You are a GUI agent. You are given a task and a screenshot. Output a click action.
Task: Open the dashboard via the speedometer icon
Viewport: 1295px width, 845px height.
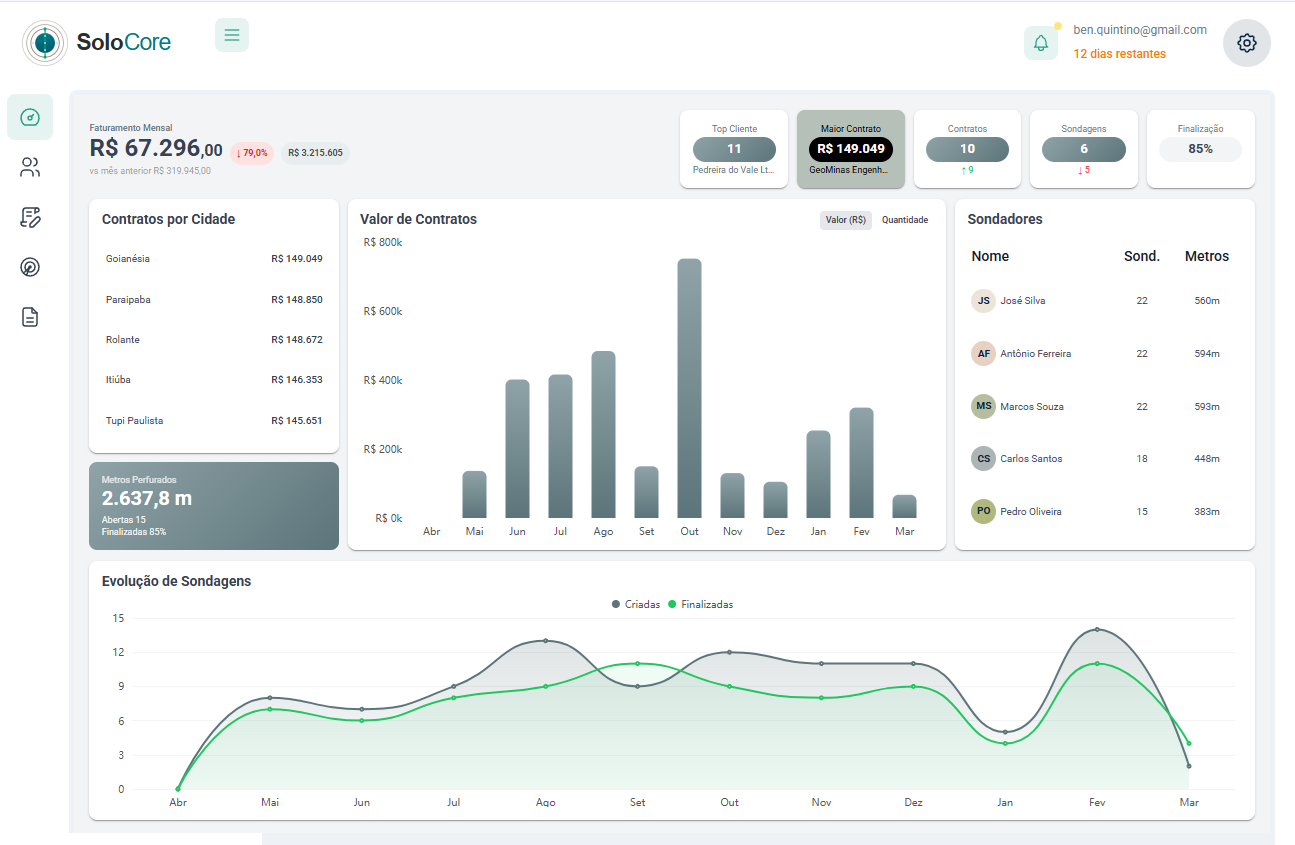[30, 117]
